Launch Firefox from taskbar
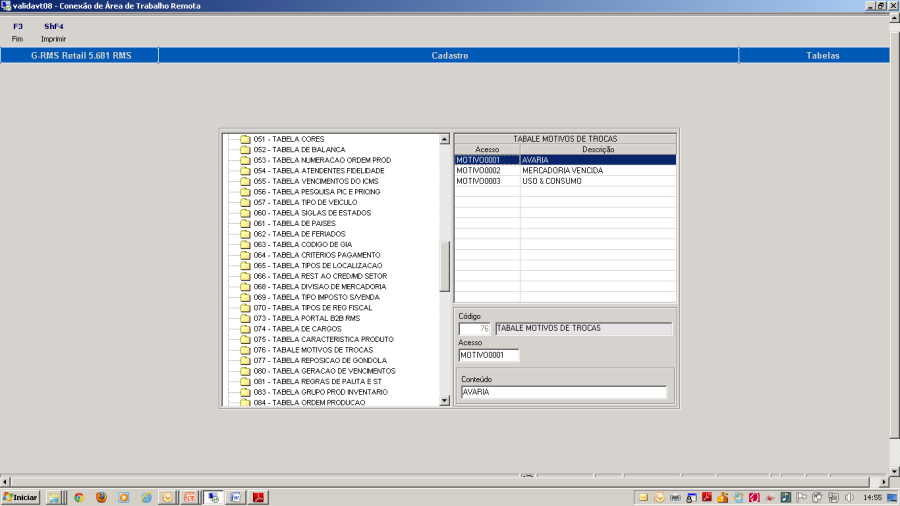 tap(102, 497)
